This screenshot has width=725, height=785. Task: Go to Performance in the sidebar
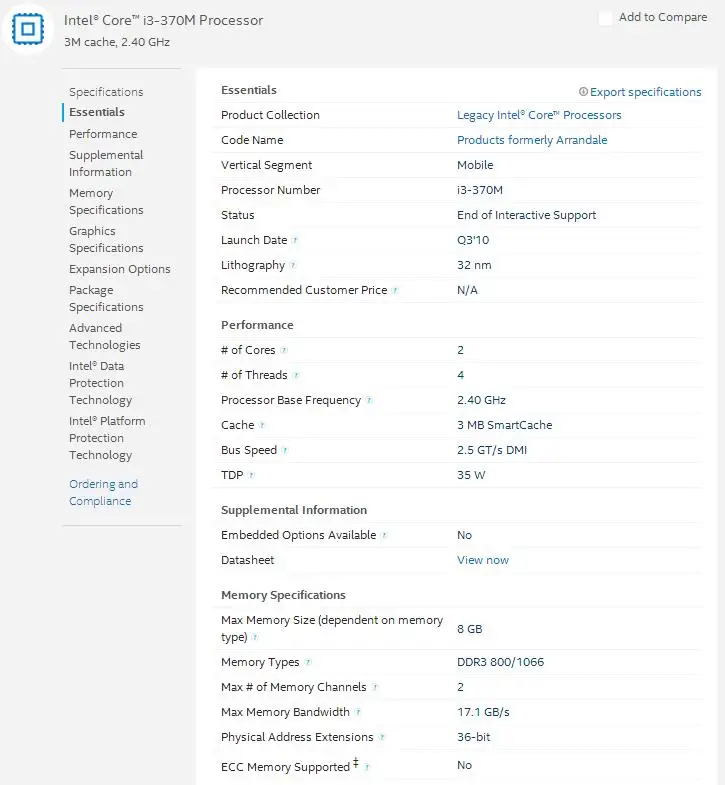(x=103, y=134)
